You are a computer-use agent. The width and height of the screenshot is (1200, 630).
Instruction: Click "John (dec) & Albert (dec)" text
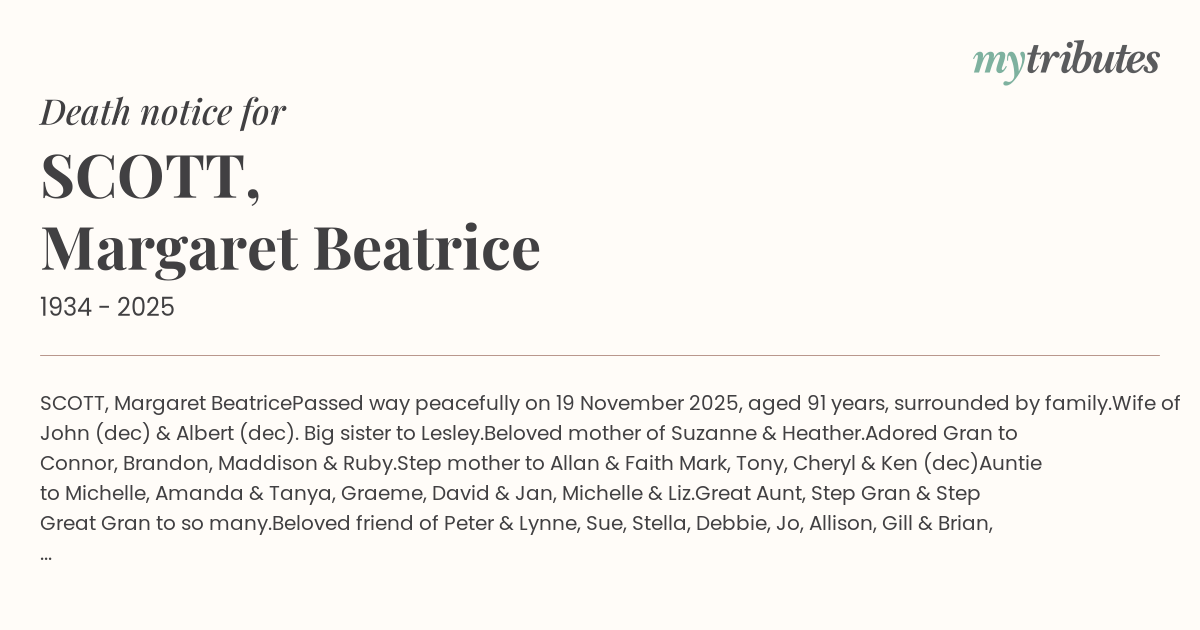pos(166,434)
